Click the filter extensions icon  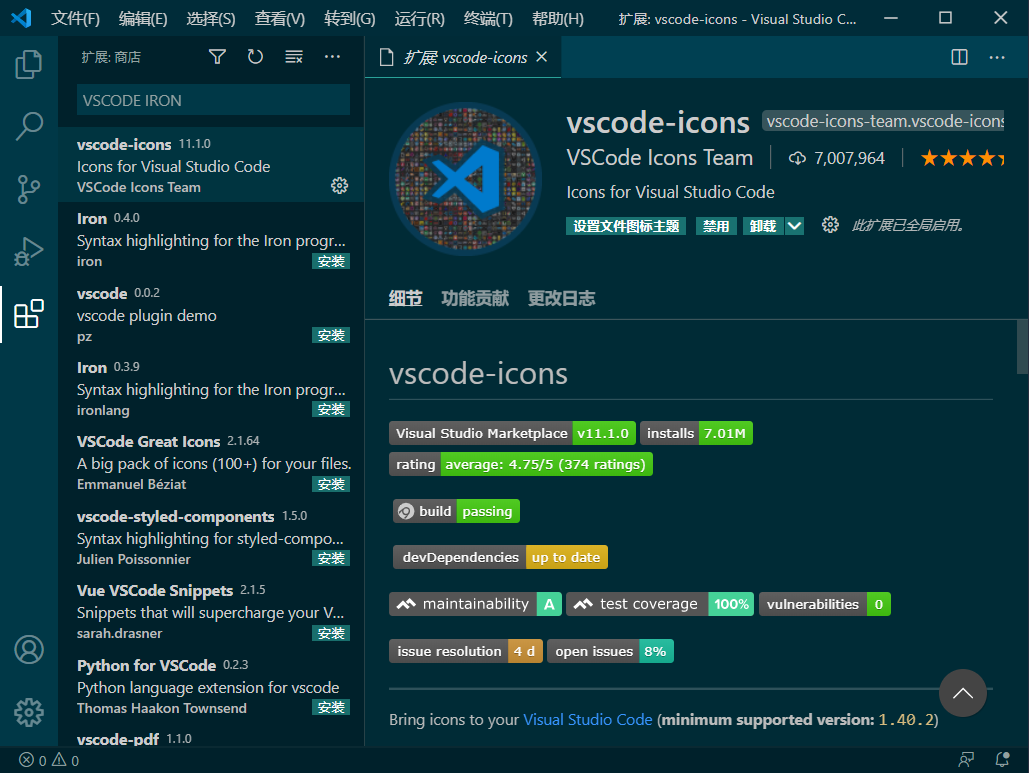pyautogui.click(x=217, y=57)
